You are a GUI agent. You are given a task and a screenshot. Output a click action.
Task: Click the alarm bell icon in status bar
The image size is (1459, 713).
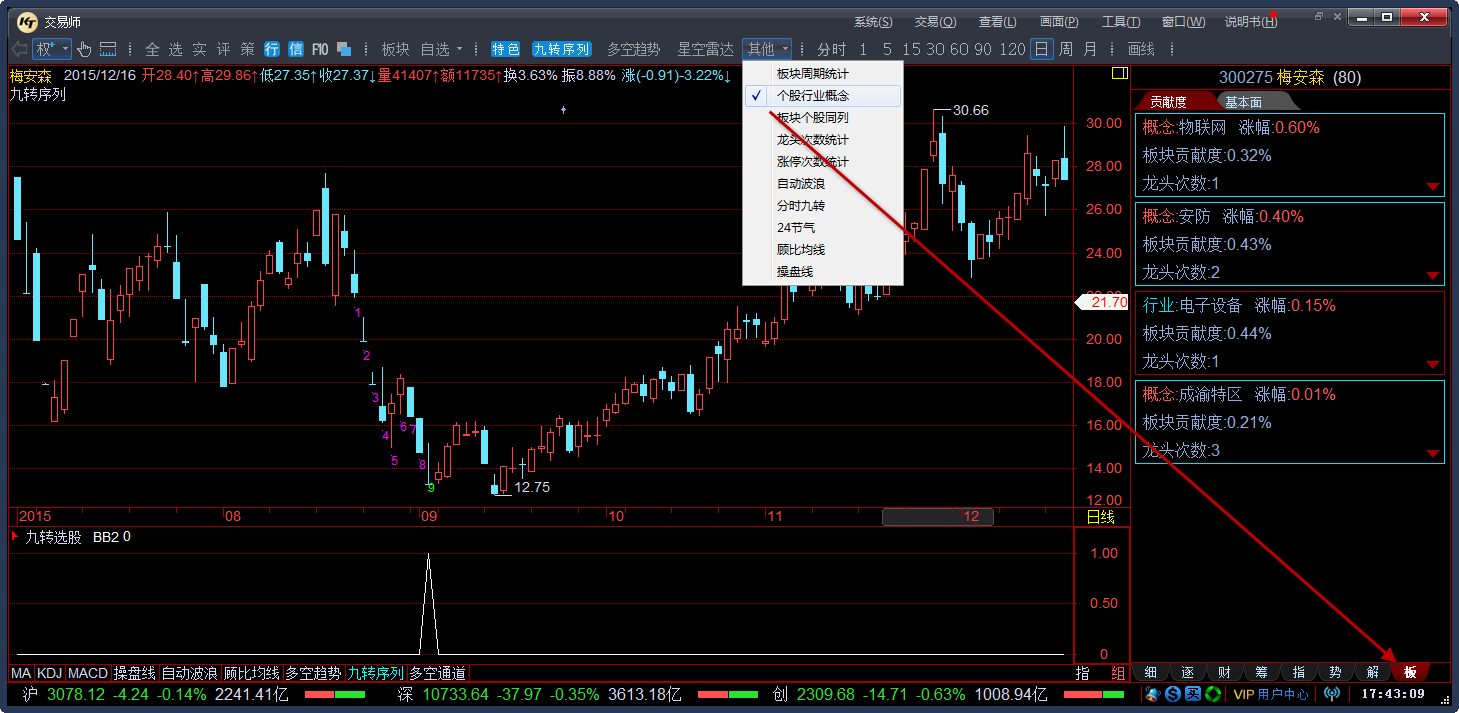coord(1152,694)
